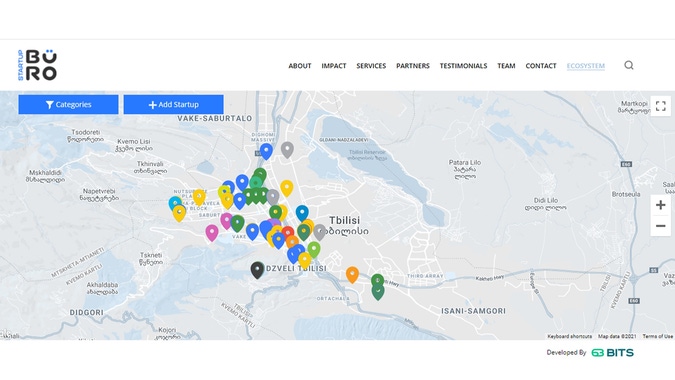Navigate to the Partners section
The width and height of the screenshot is (675, 380).
(413, 66)
